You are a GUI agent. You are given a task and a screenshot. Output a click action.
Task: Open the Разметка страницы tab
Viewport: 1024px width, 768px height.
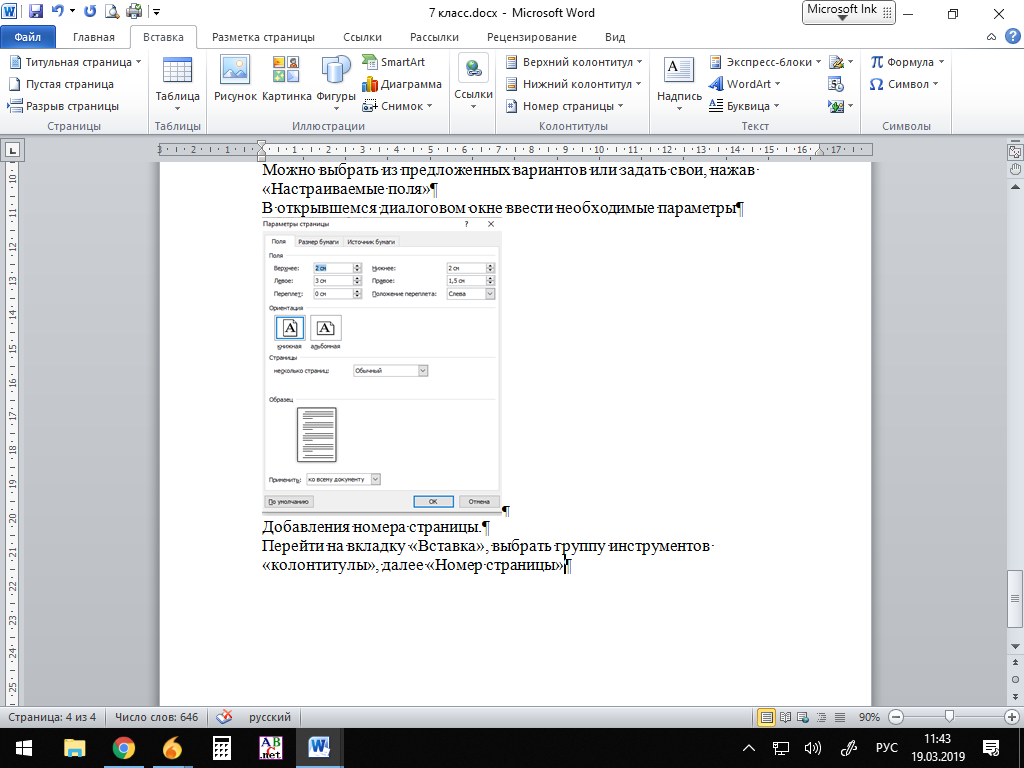tap(263, 37)
